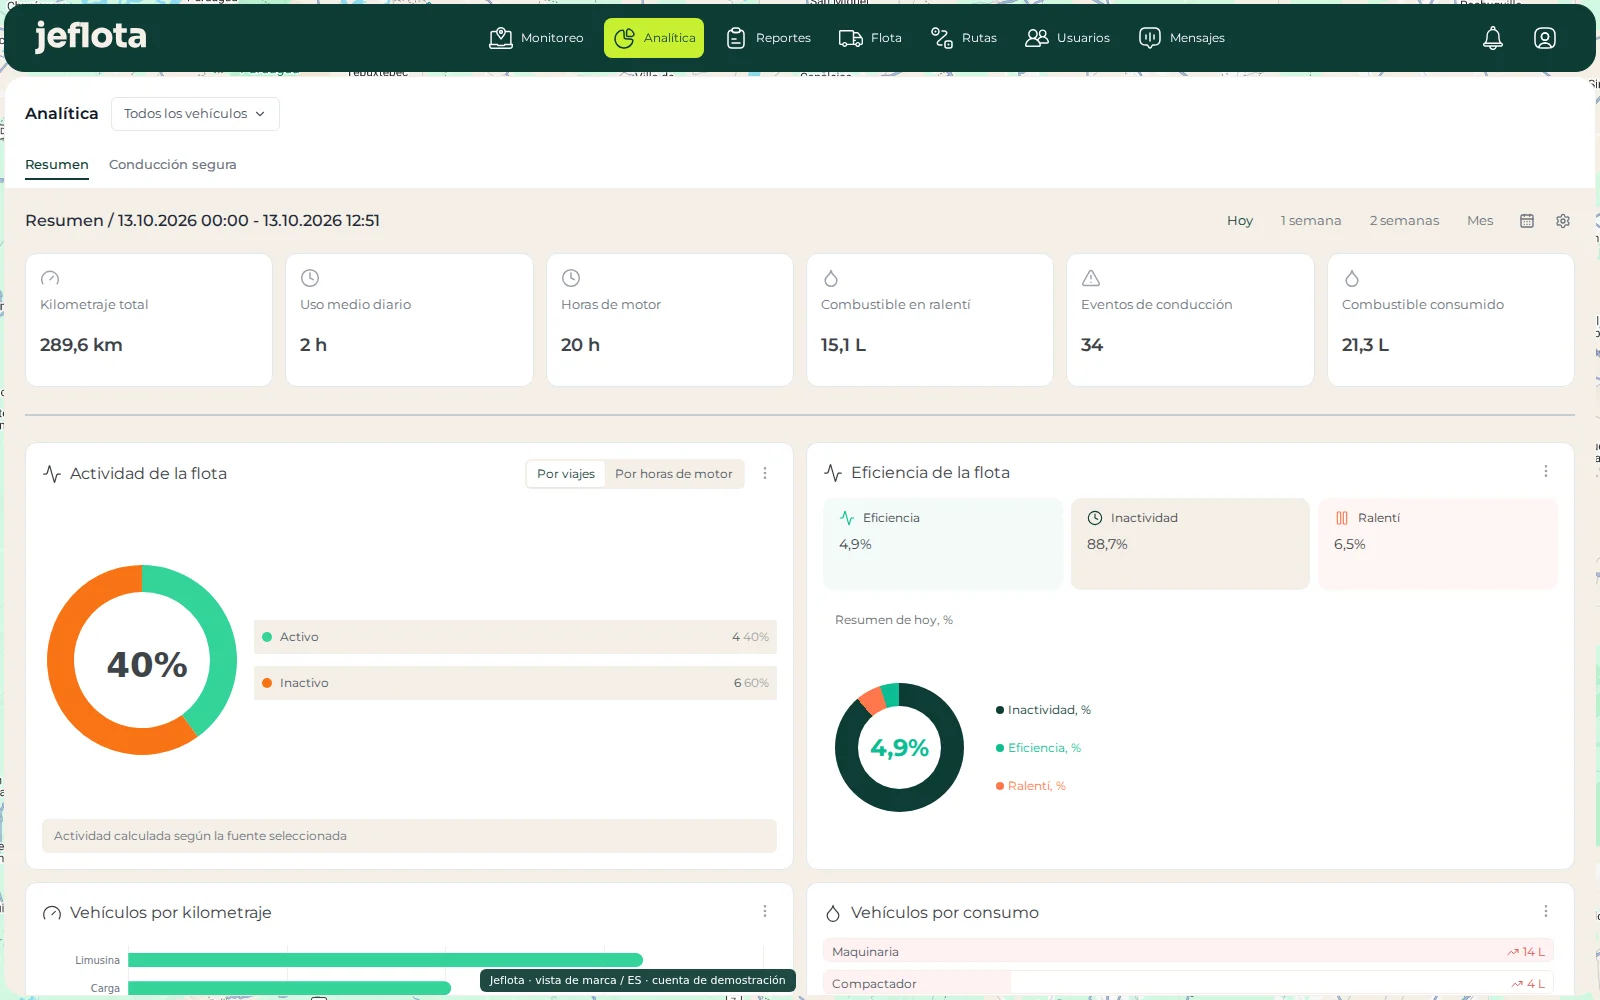Click Limusina bar in kilometraje chart

click(385, 960)
